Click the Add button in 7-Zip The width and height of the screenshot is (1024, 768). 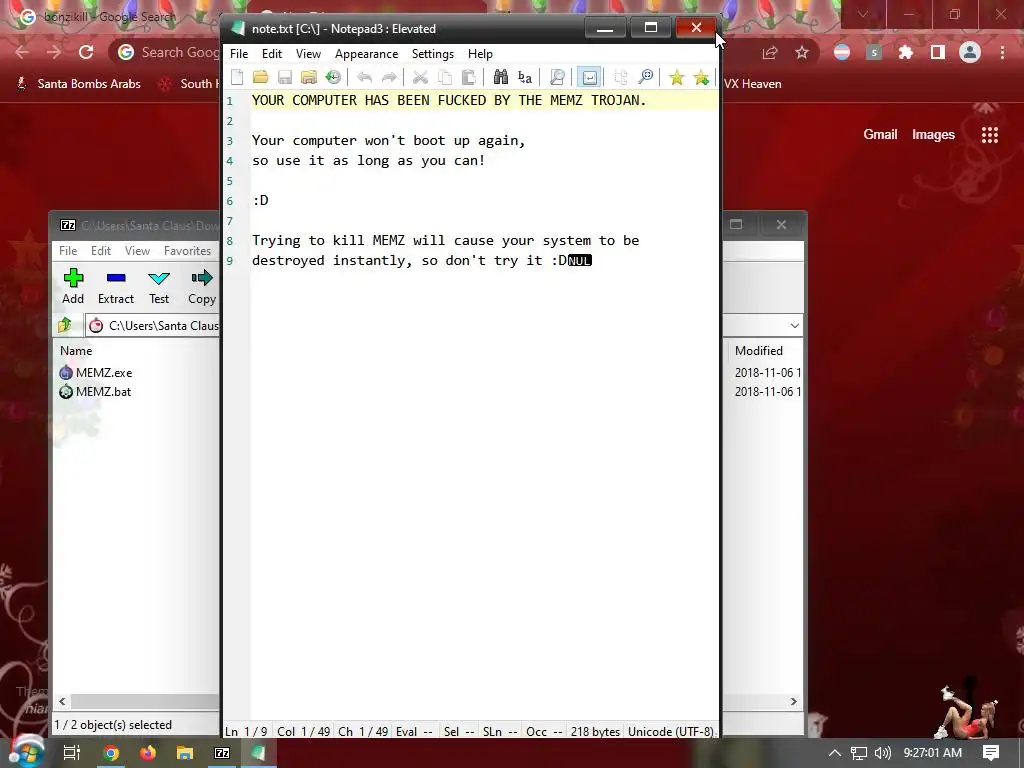(73, 287)
